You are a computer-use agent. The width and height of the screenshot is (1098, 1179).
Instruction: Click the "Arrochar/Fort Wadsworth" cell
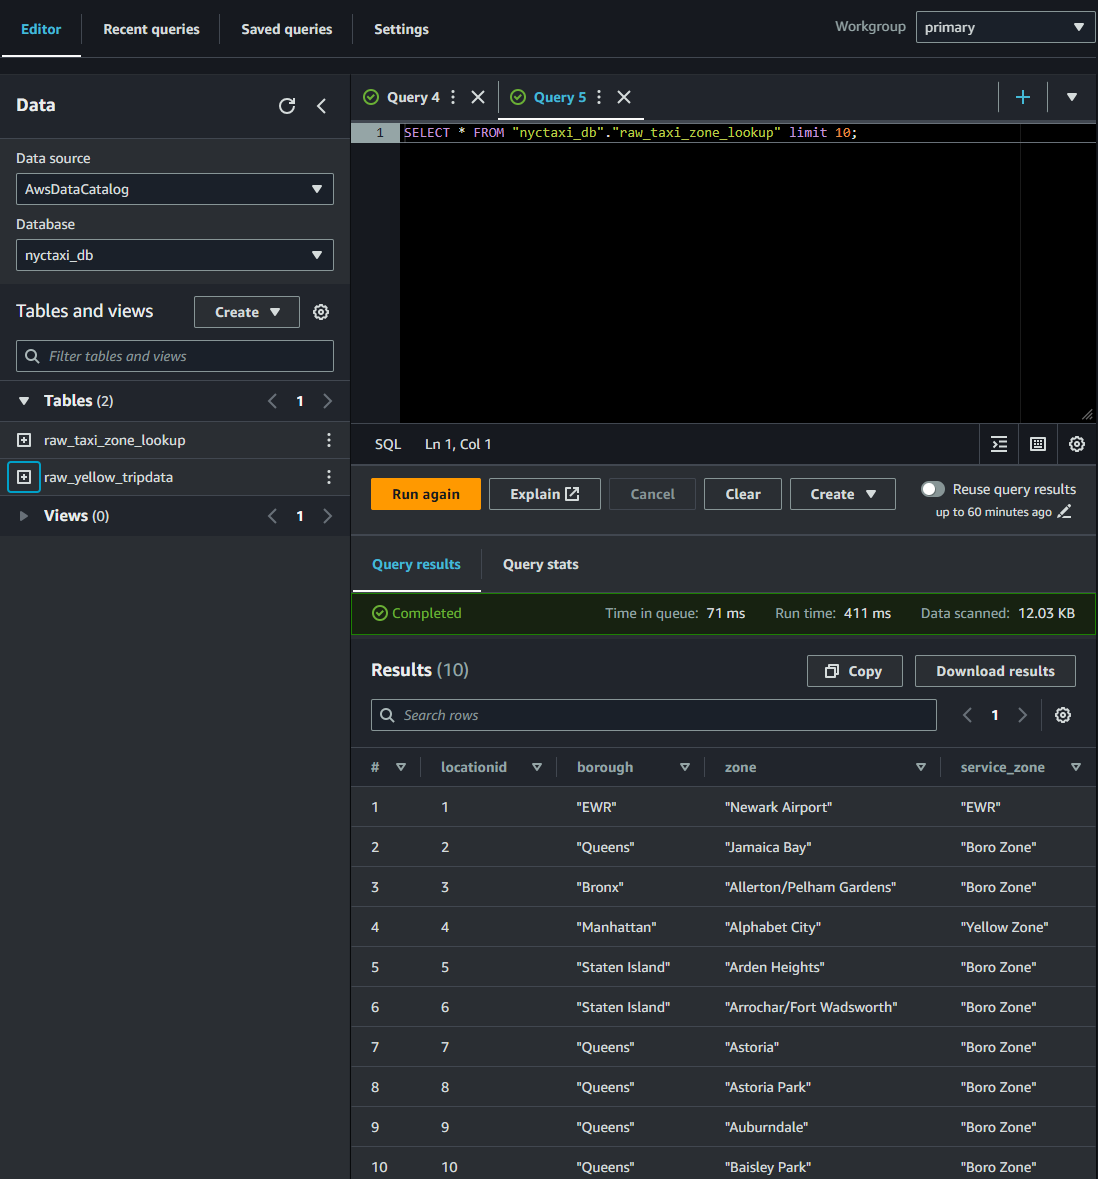coord(811,1007)
